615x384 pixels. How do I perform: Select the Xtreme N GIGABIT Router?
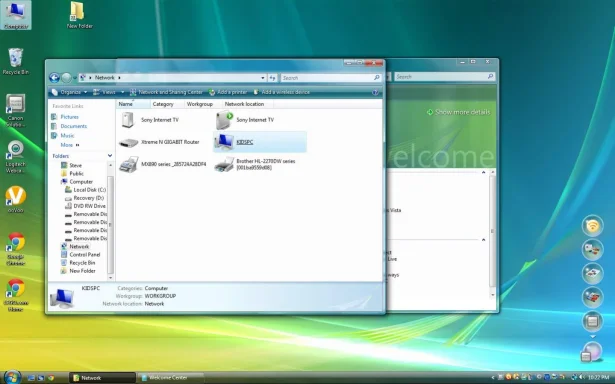coord(159,142)
